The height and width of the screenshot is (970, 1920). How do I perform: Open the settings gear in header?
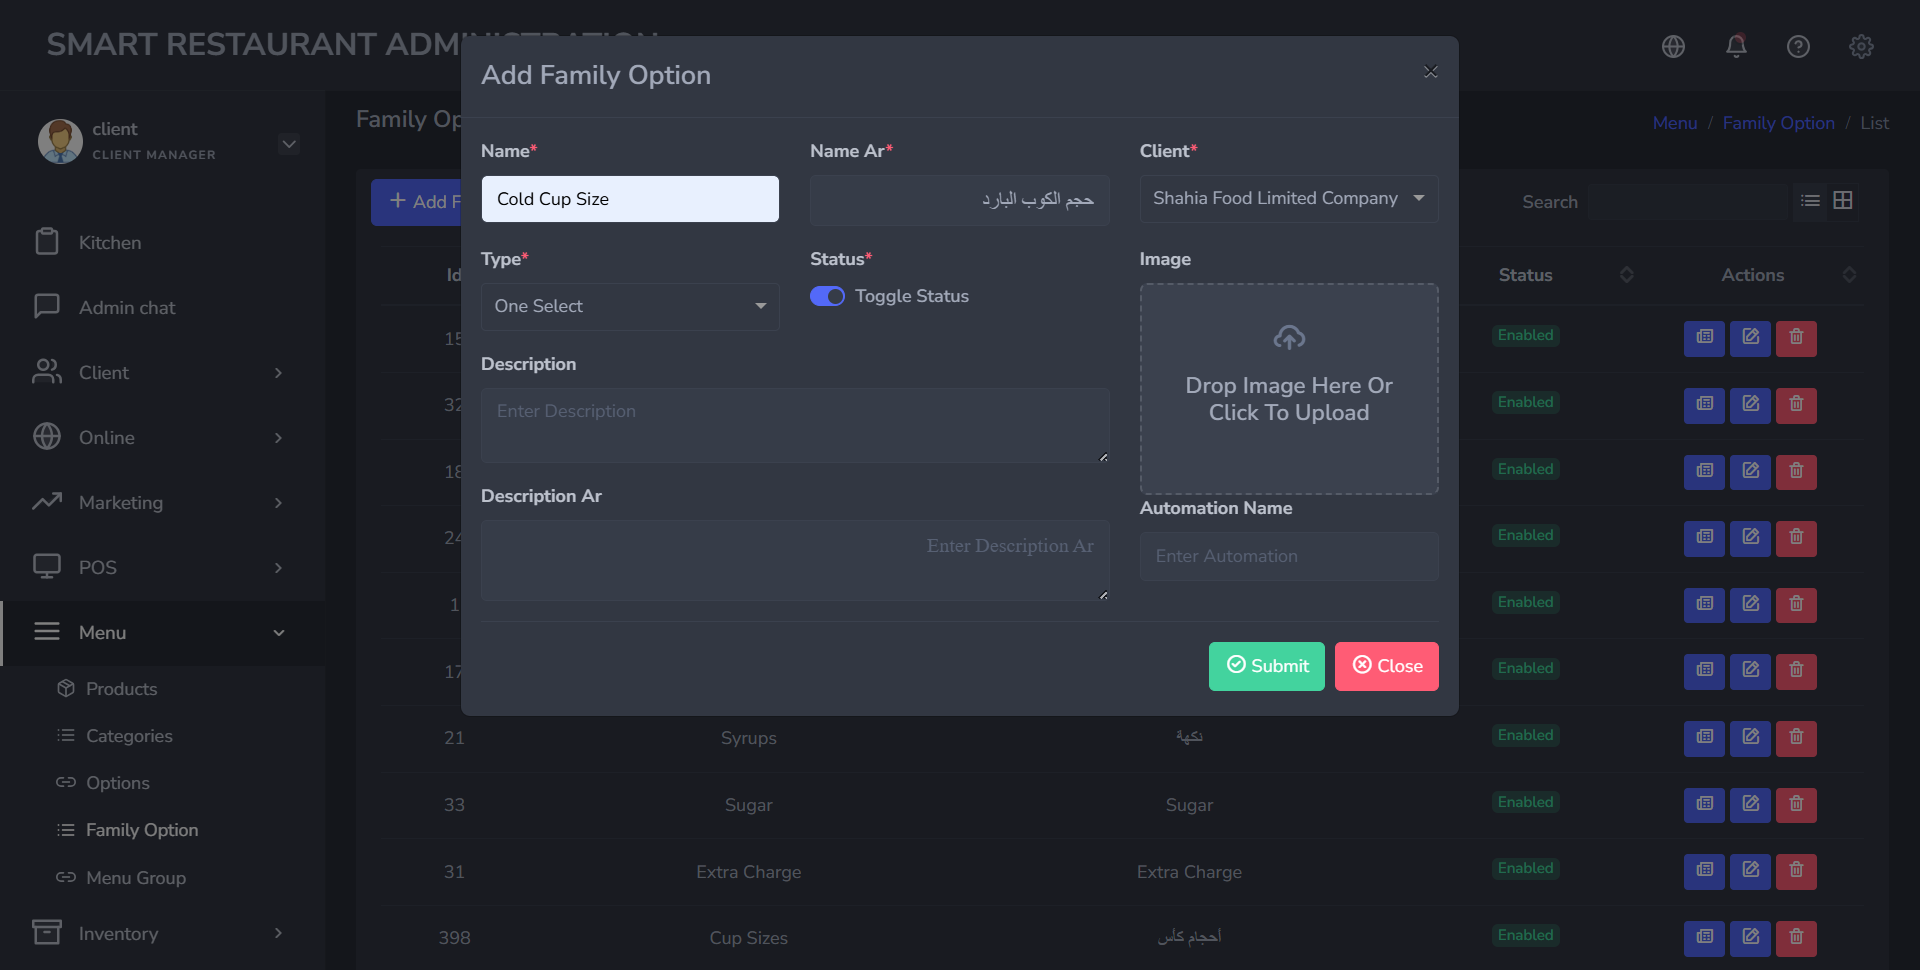click(1861, 46)
